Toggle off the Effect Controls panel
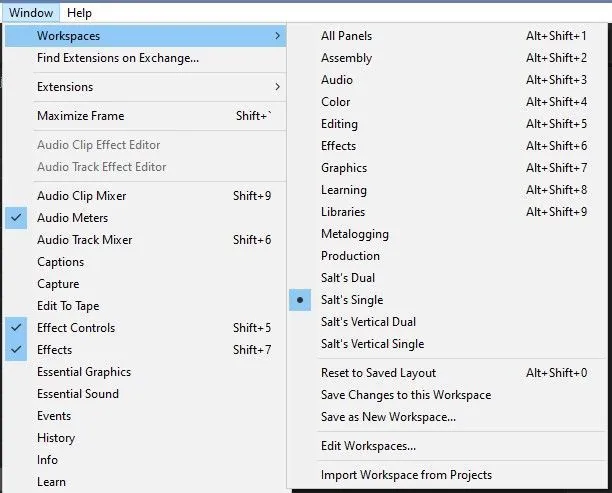 pos(76,328)
